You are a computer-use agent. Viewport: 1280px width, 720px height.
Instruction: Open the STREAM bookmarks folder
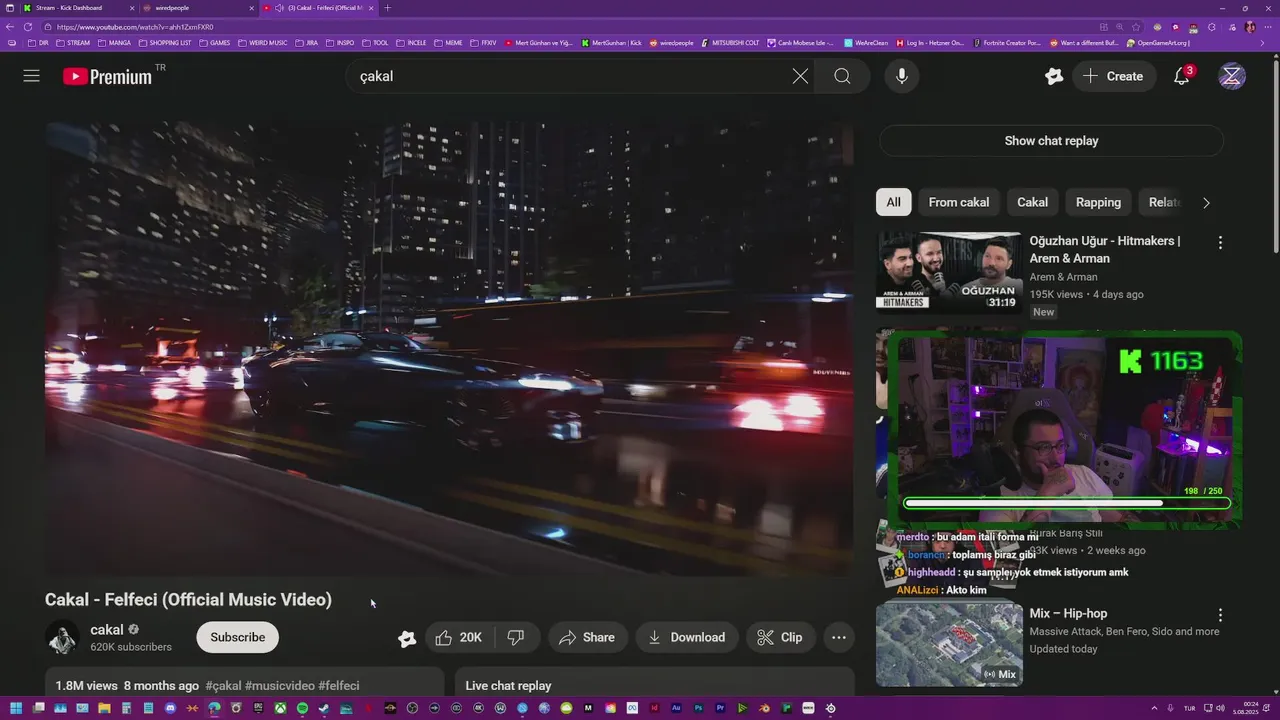pyautogui.click(x=73, y=43)
